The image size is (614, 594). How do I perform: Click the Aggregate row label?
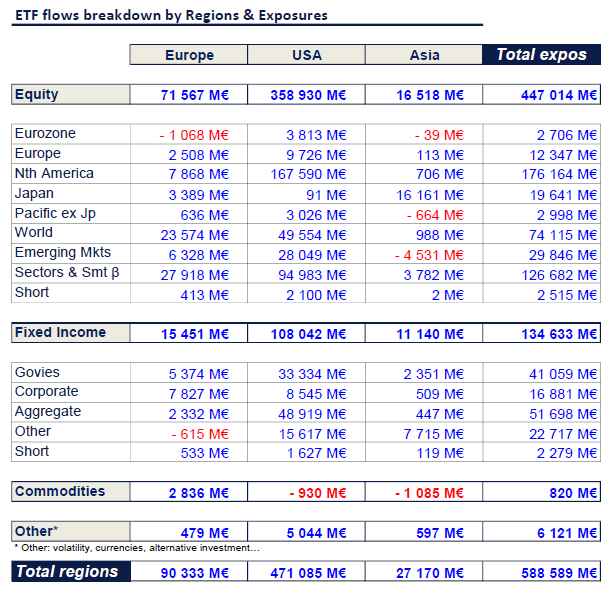tap(48, 412)
